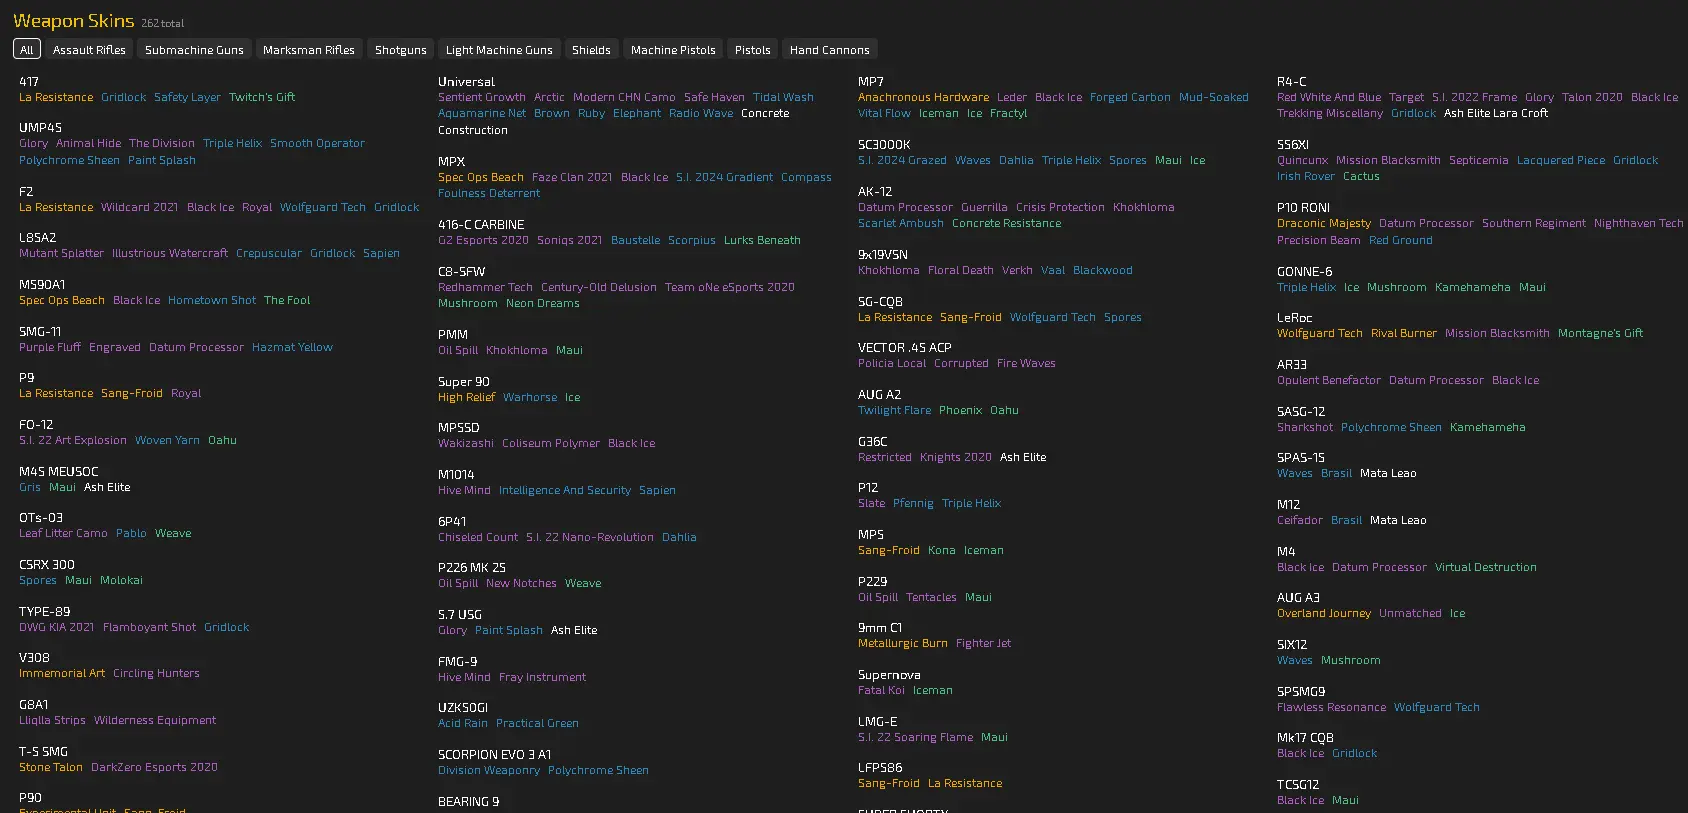Open the Radio Wave skin
This screenshot has height=813, width=1688.
point(701,113)
